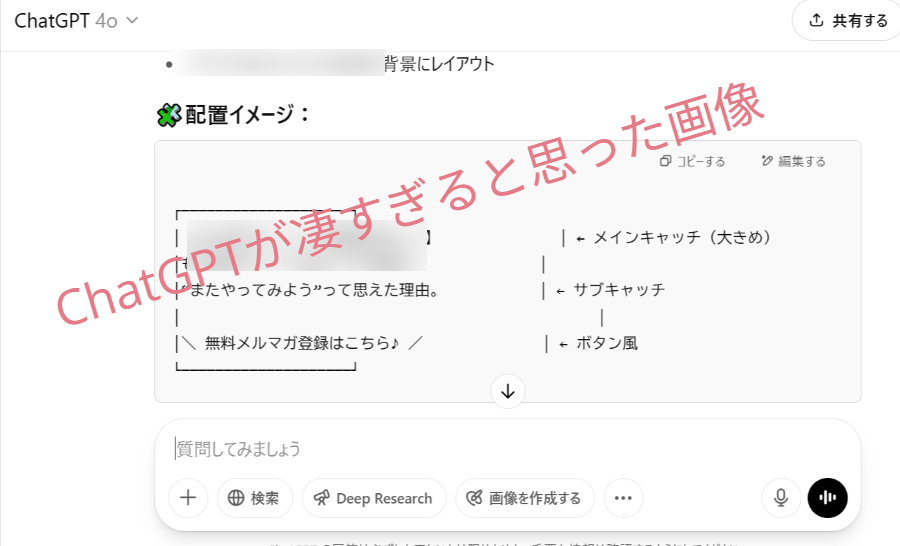Click the 共有する share button
900x546 pixels.
[848, 20]
